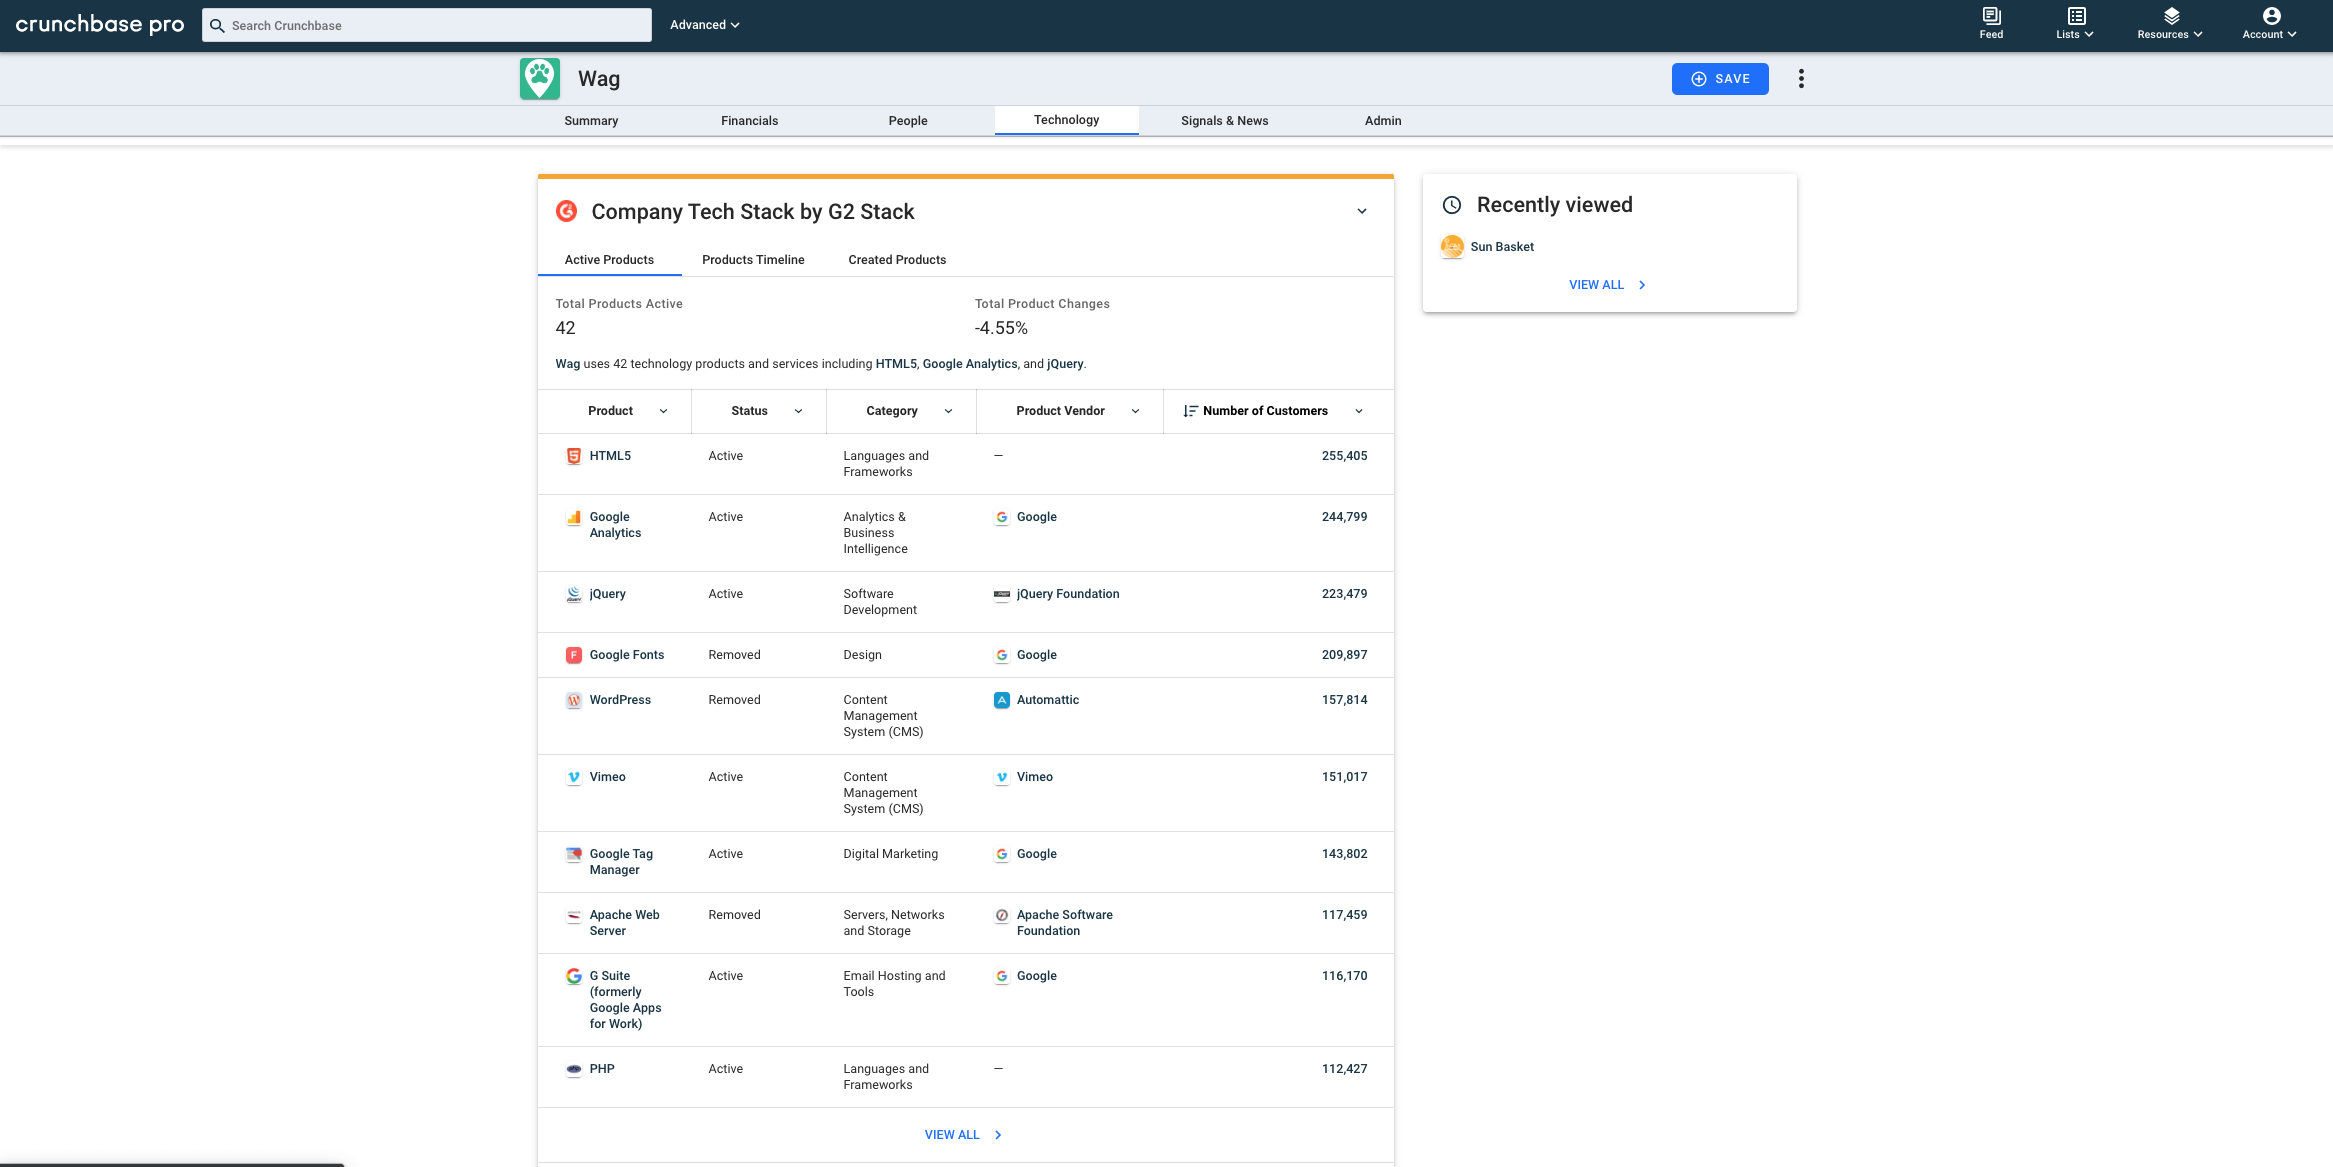The image size is (2333, 1167).
Task: Click the Automattic vendor icon
Action: (1002, 700)
